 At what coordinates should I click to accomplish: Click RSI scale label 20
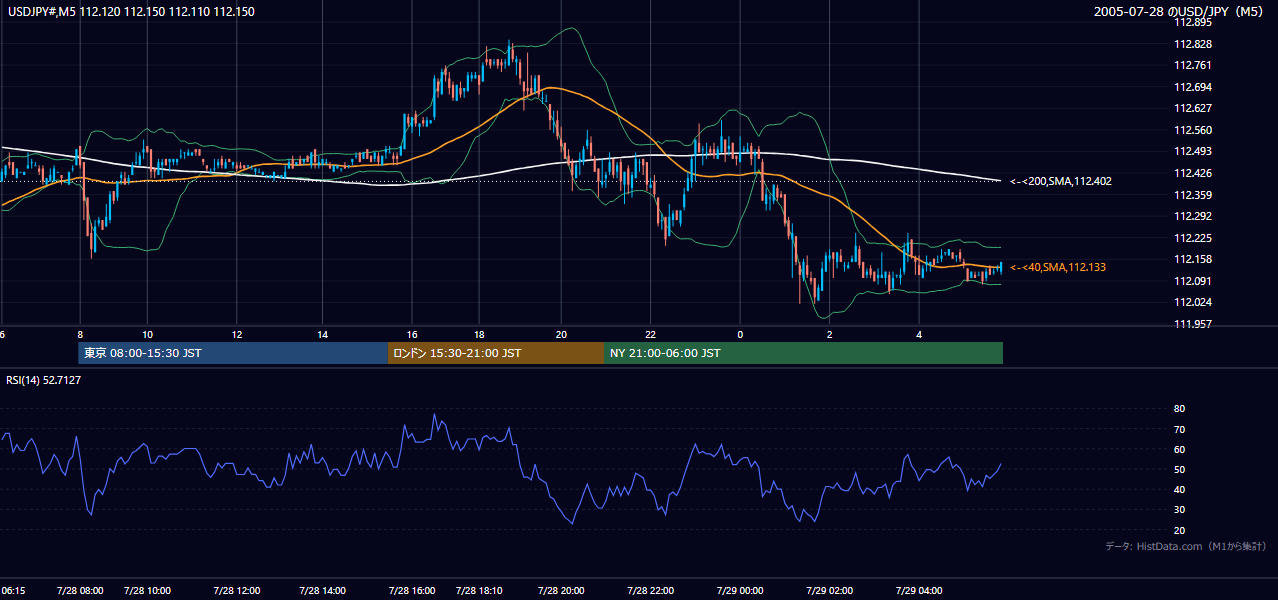click(x=1179, y=530)
